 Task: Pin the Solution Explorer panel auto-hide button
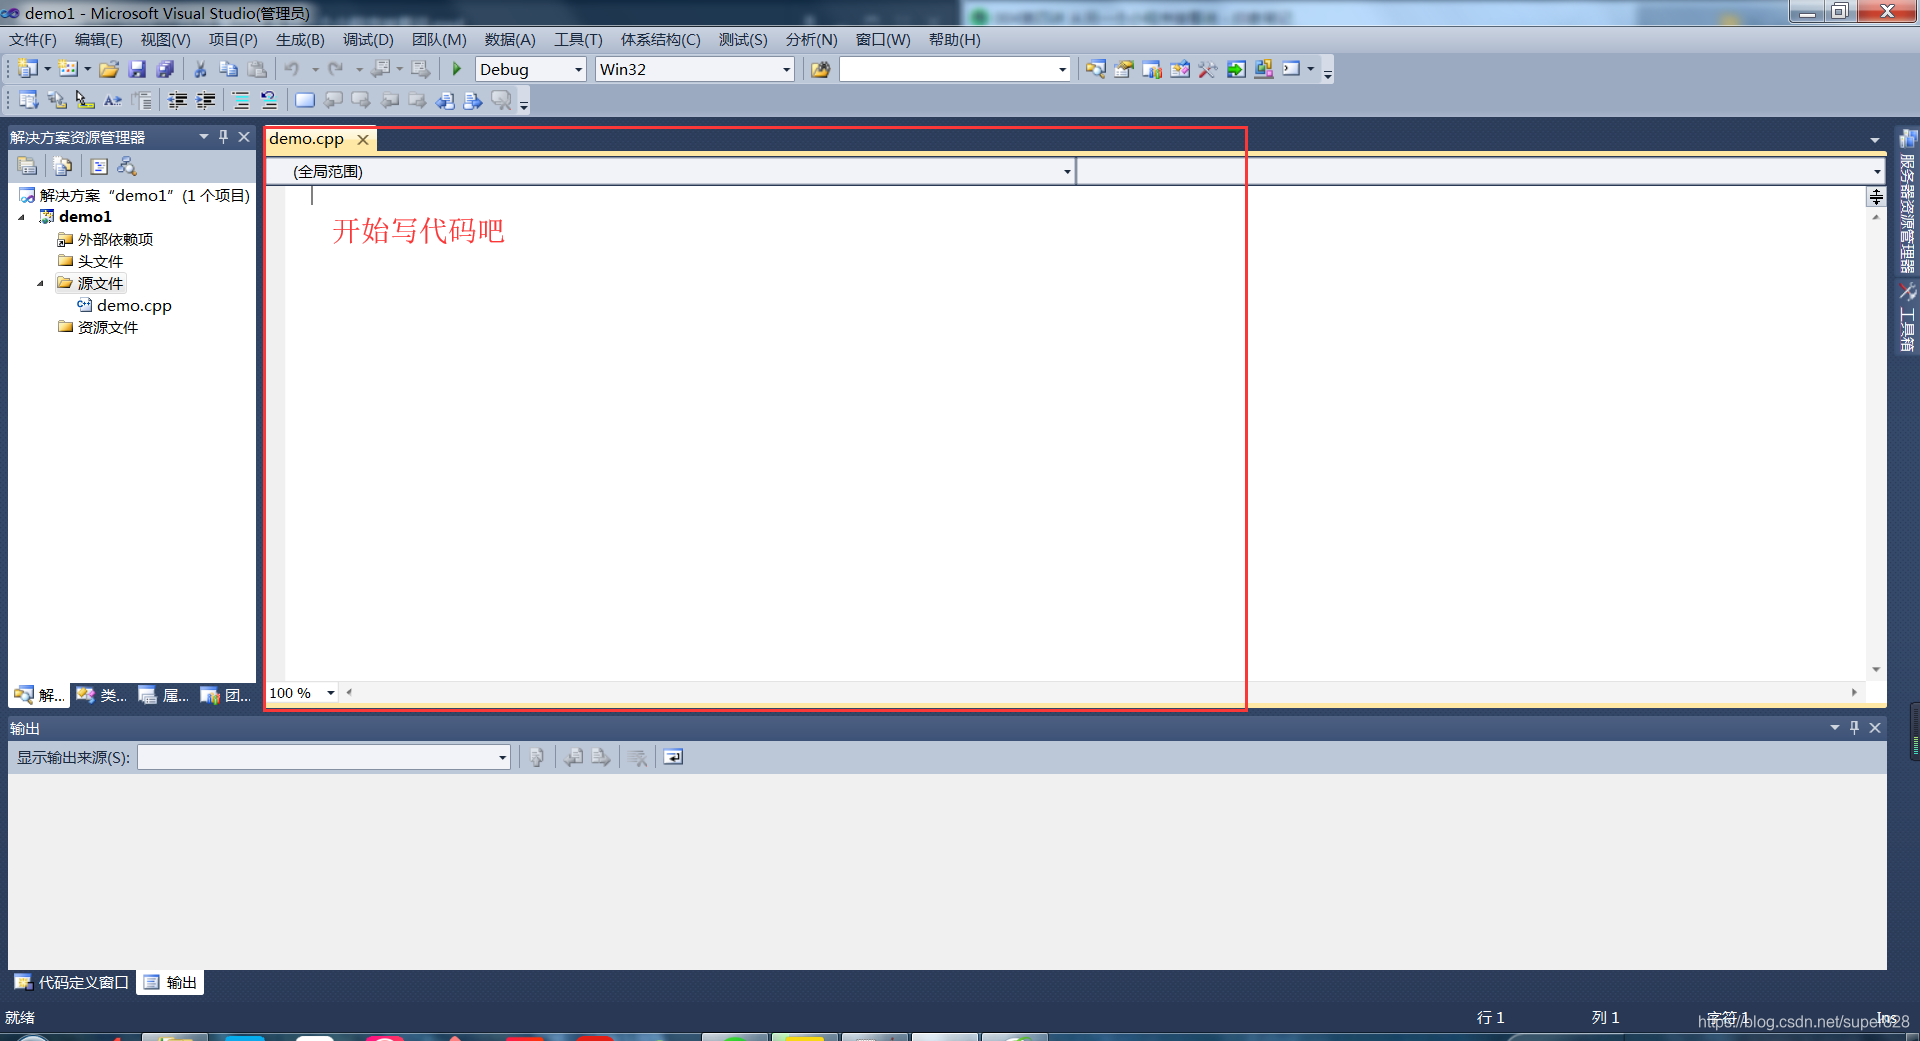tap(223, 137)
